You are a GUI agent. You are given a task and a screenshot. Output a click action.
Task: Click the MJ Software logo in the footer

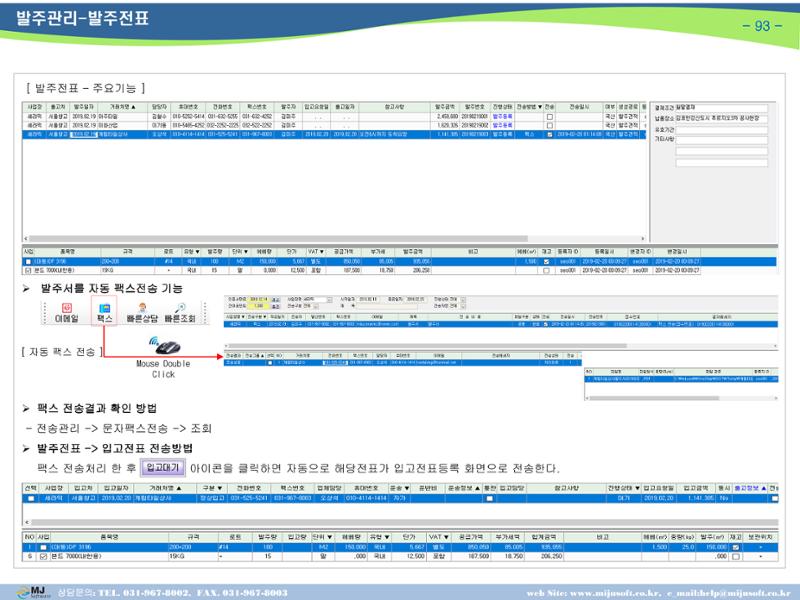point(34,592)
